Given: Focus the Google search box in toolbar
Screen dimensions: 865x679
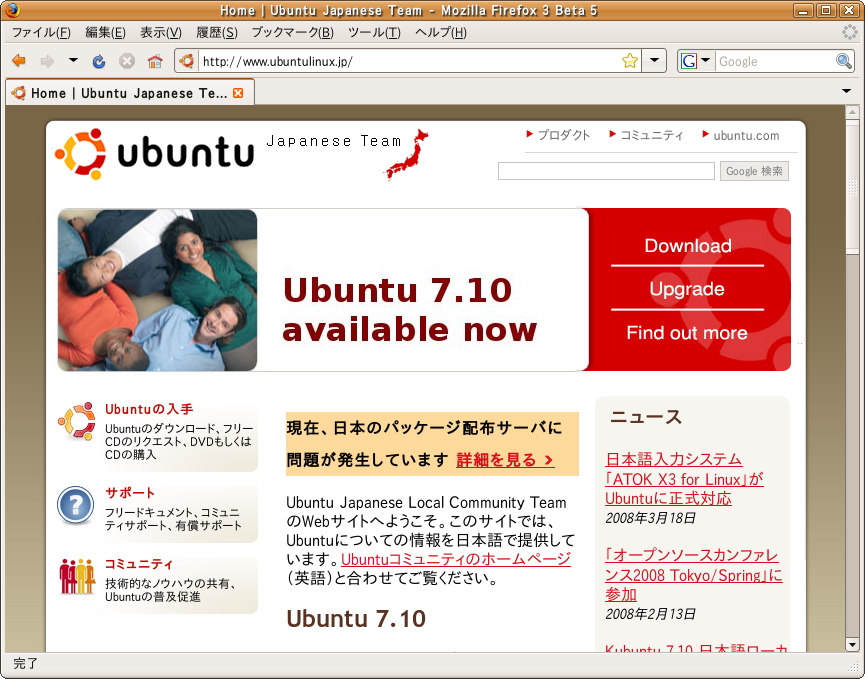Looking at the screenshot, I should tap(775, 61).
